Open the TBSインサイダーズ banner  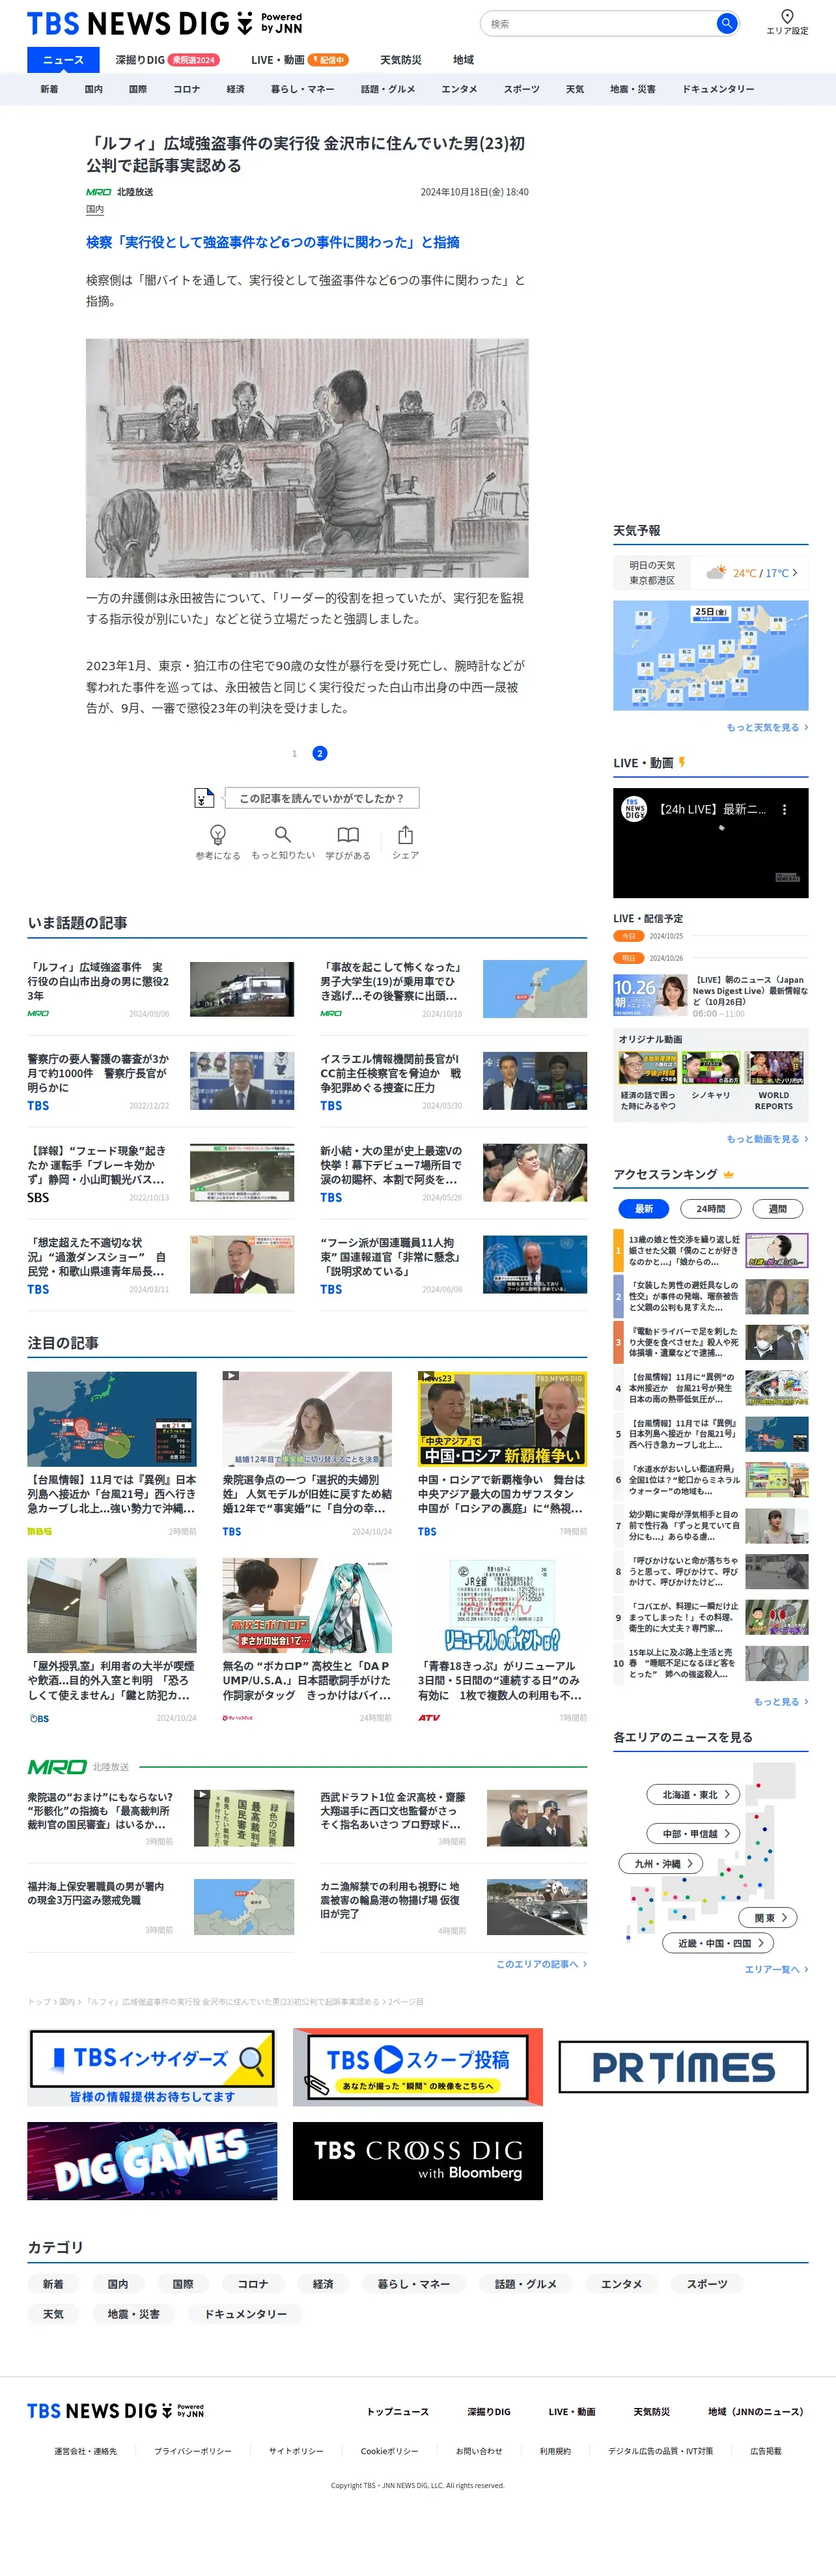pyautogui.click(x=152, y=2067)
